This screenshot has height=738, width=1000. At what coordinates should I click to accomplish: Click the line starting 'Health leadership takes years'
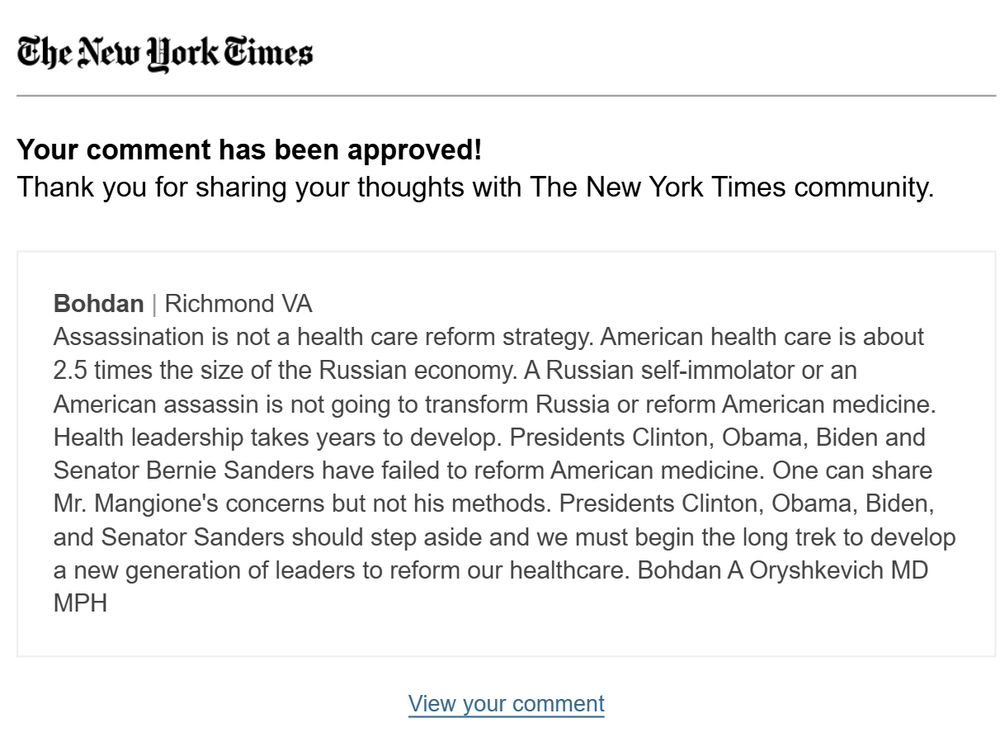point(489,438)
